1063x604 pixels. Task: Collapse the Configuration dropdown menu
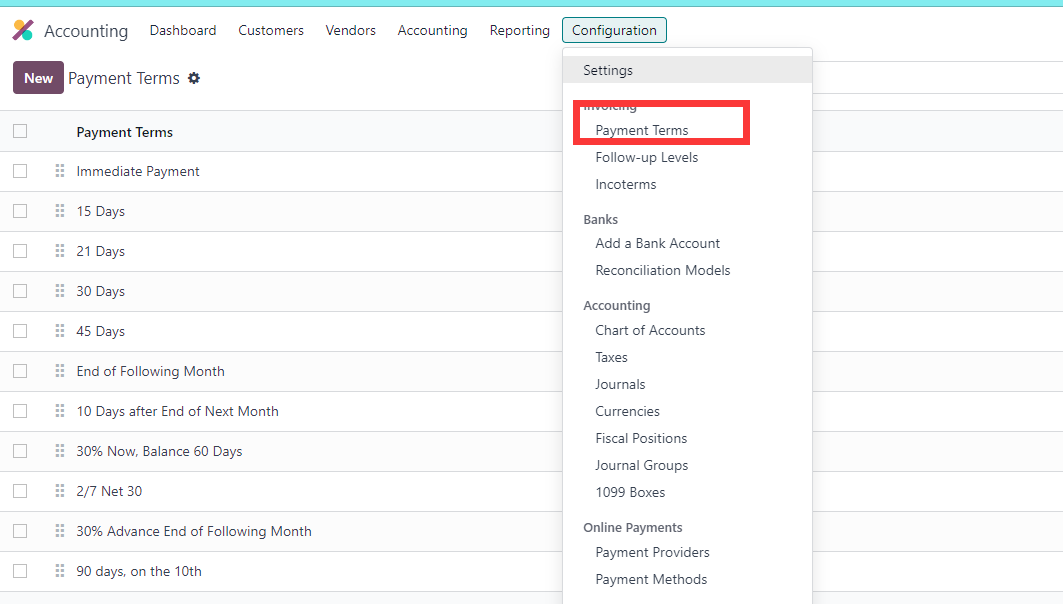click(x=614, y=30)
